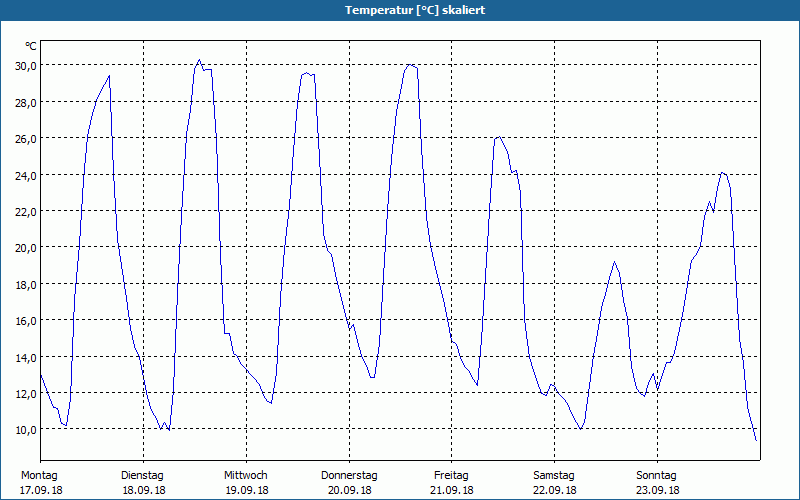The width and height of the screenshot is (800, 500).
Task: Click the 22,0 y-axis label
Action: (x=26, y=211)
